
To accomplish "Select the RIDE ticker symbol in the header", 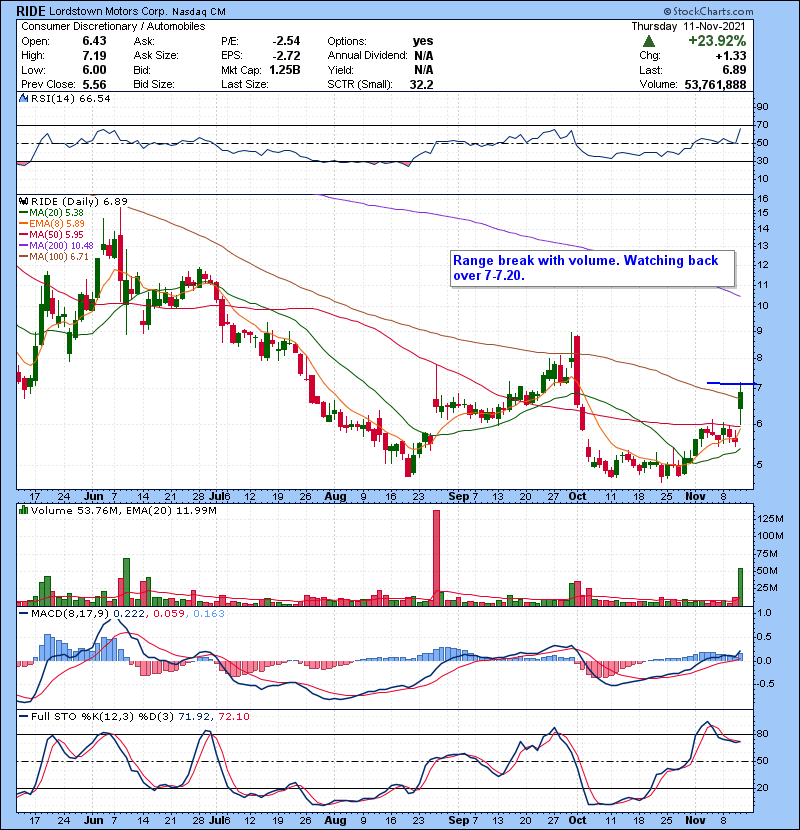I will point(31,11).
